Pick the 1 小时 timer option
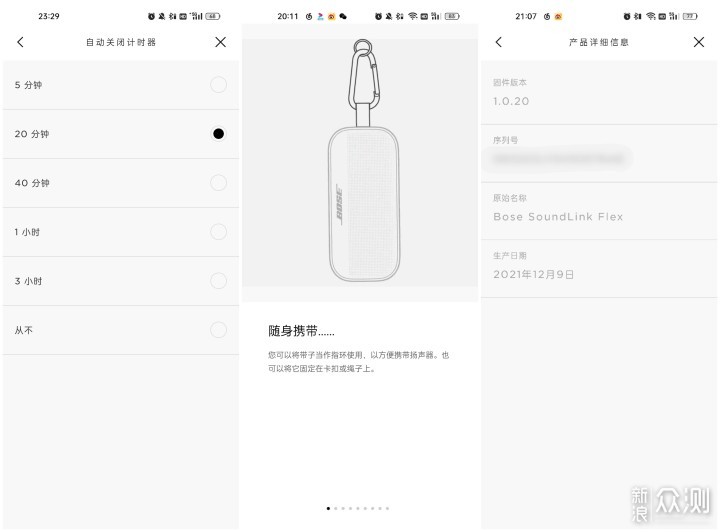The width and height of the screenshot is (720, 532). [x=121, y=232]
